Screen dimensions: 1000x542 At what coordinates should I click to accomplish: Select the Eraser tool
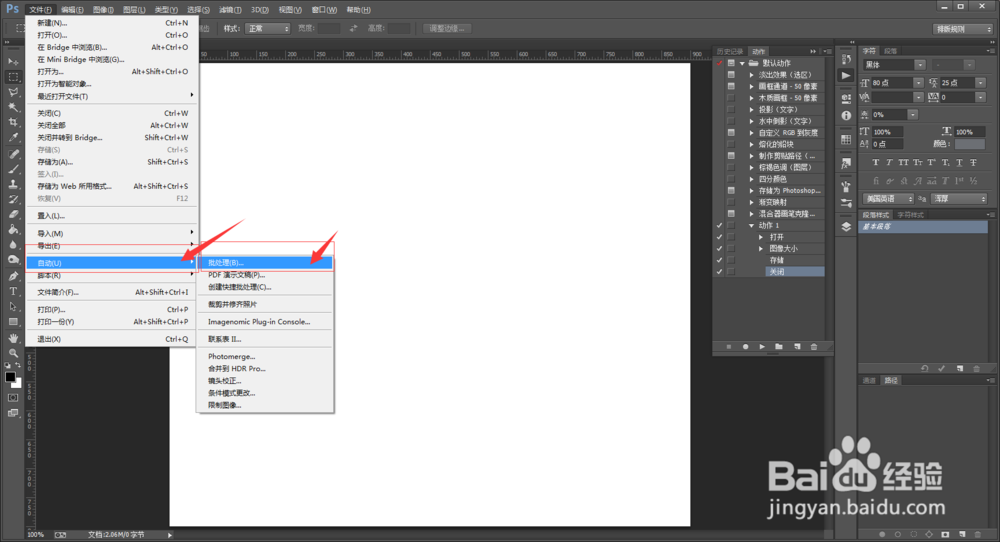click(13, 215)
